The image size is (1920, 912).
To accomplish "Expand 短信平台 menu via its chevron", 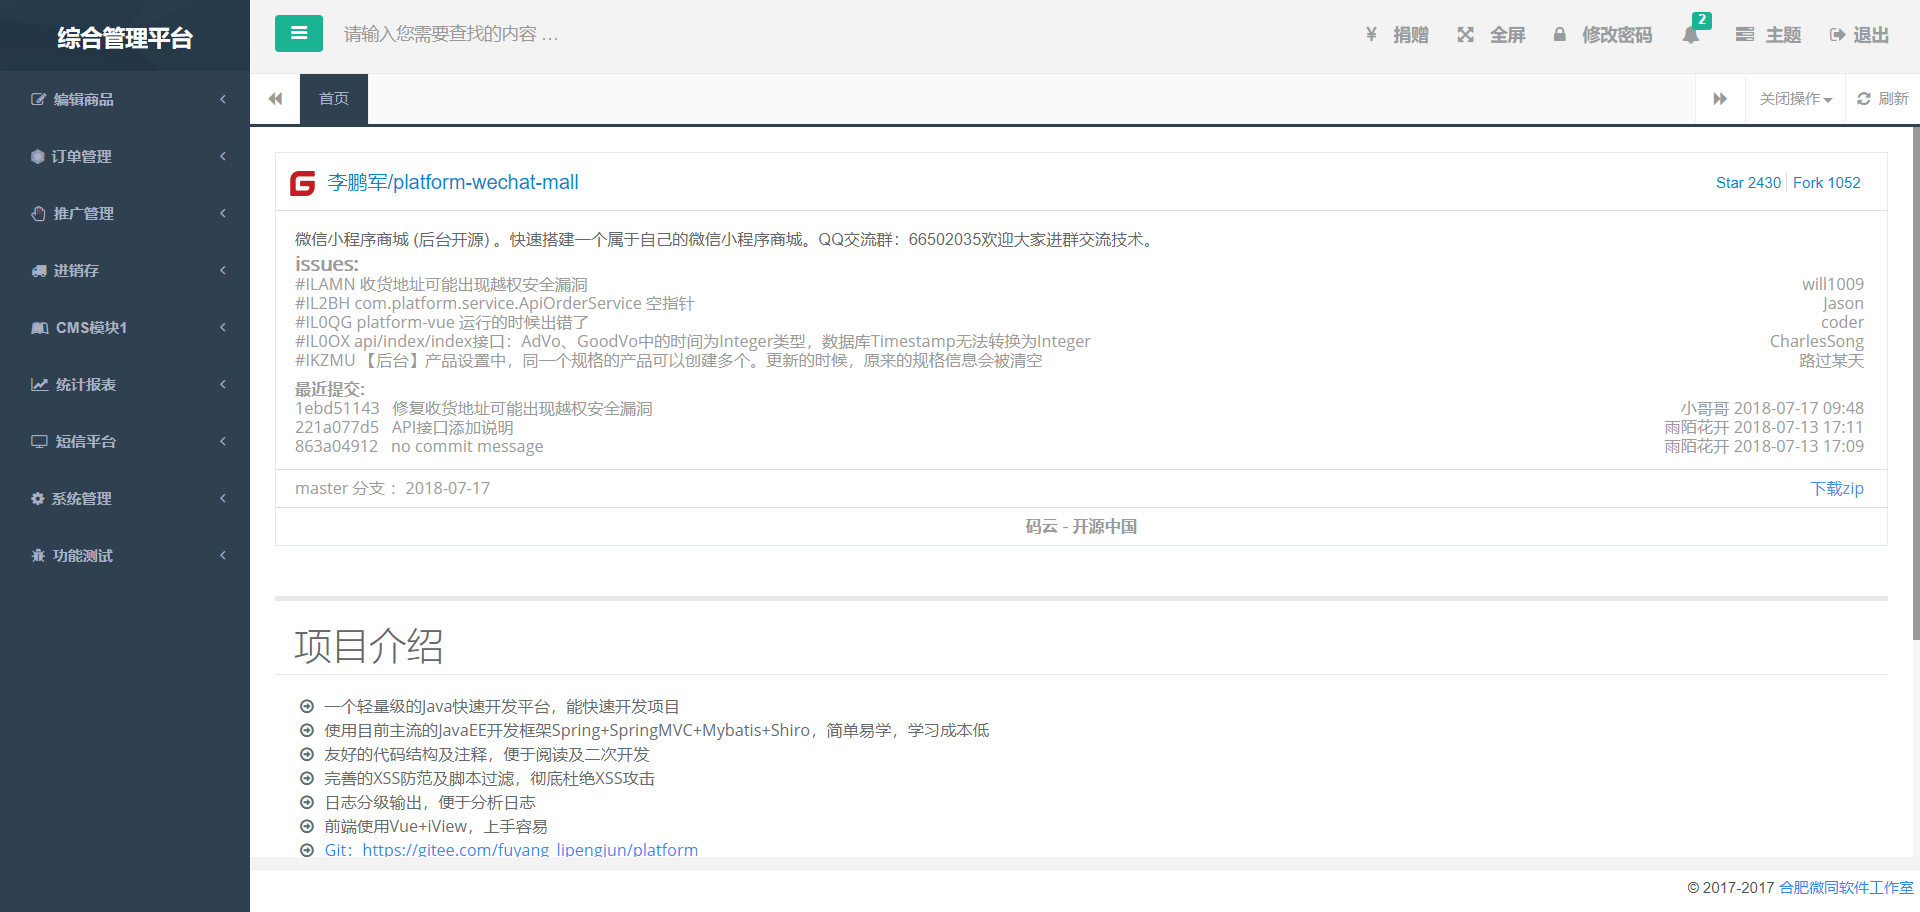I will [223, 441].
